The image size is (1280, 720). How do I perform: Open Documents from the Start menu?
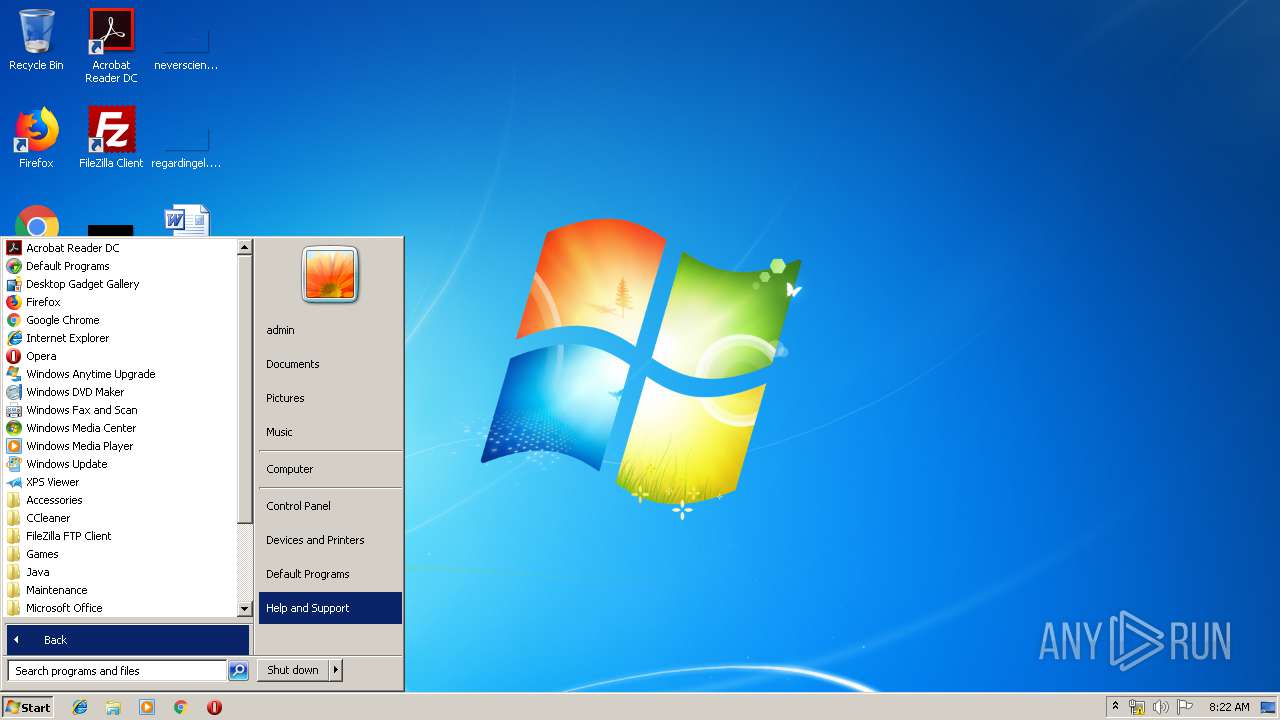point(330,364)
